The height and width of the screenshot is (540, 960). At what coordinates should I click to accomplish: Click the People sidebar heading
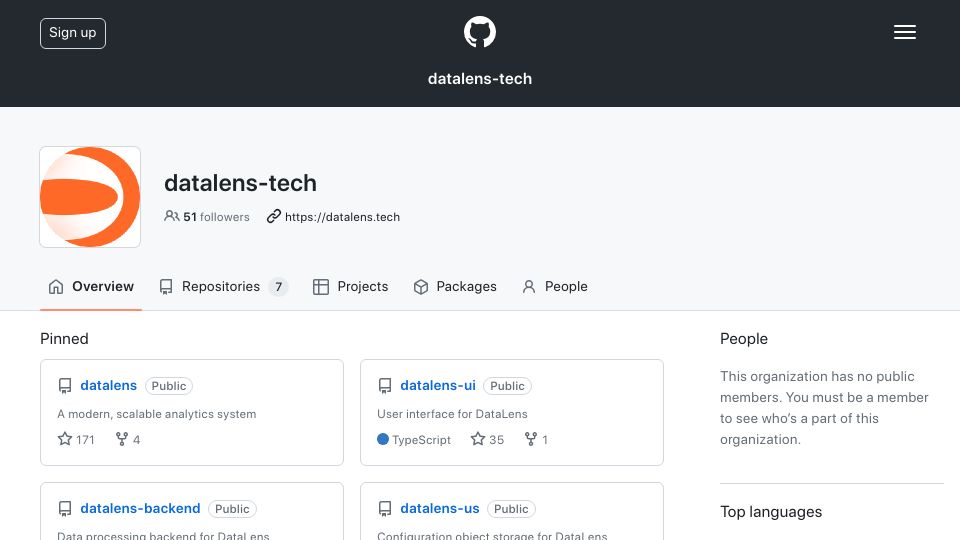point(744,339)
